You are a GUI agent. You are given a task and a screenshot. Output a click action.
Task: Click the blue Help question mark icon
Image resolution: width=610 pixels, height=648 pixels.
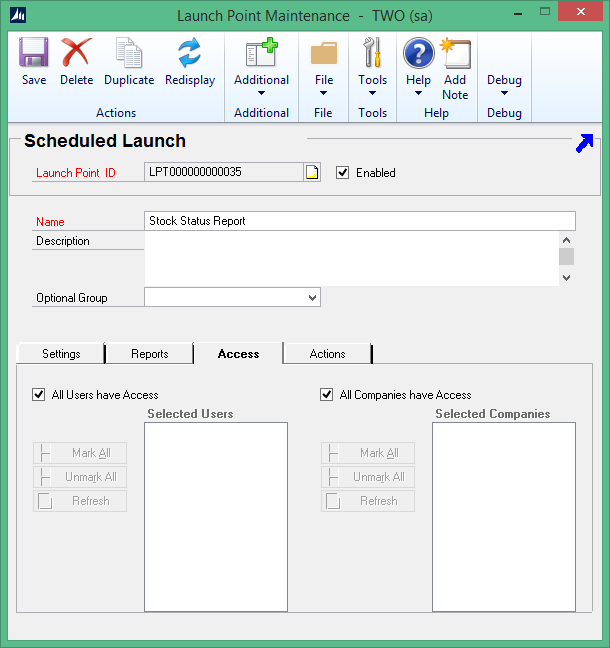click(418, 53)
